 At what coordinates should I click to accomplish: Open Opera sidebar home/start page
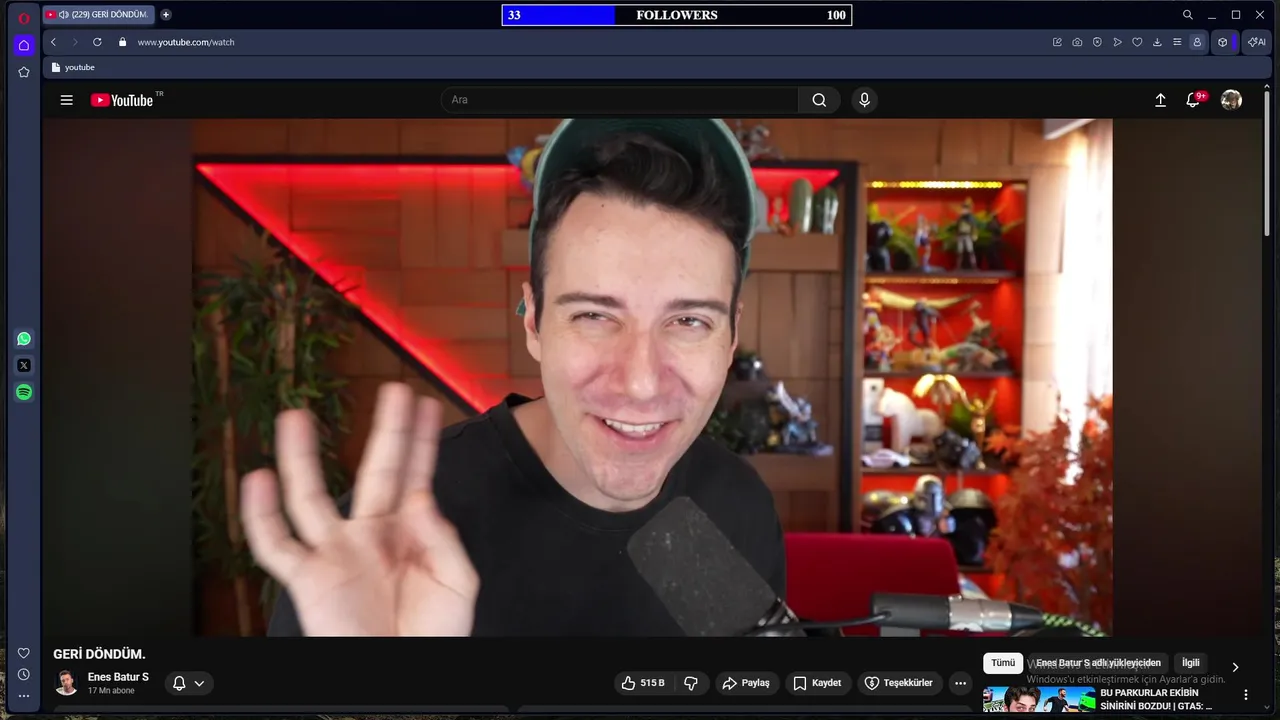click(x=24, y=45)
